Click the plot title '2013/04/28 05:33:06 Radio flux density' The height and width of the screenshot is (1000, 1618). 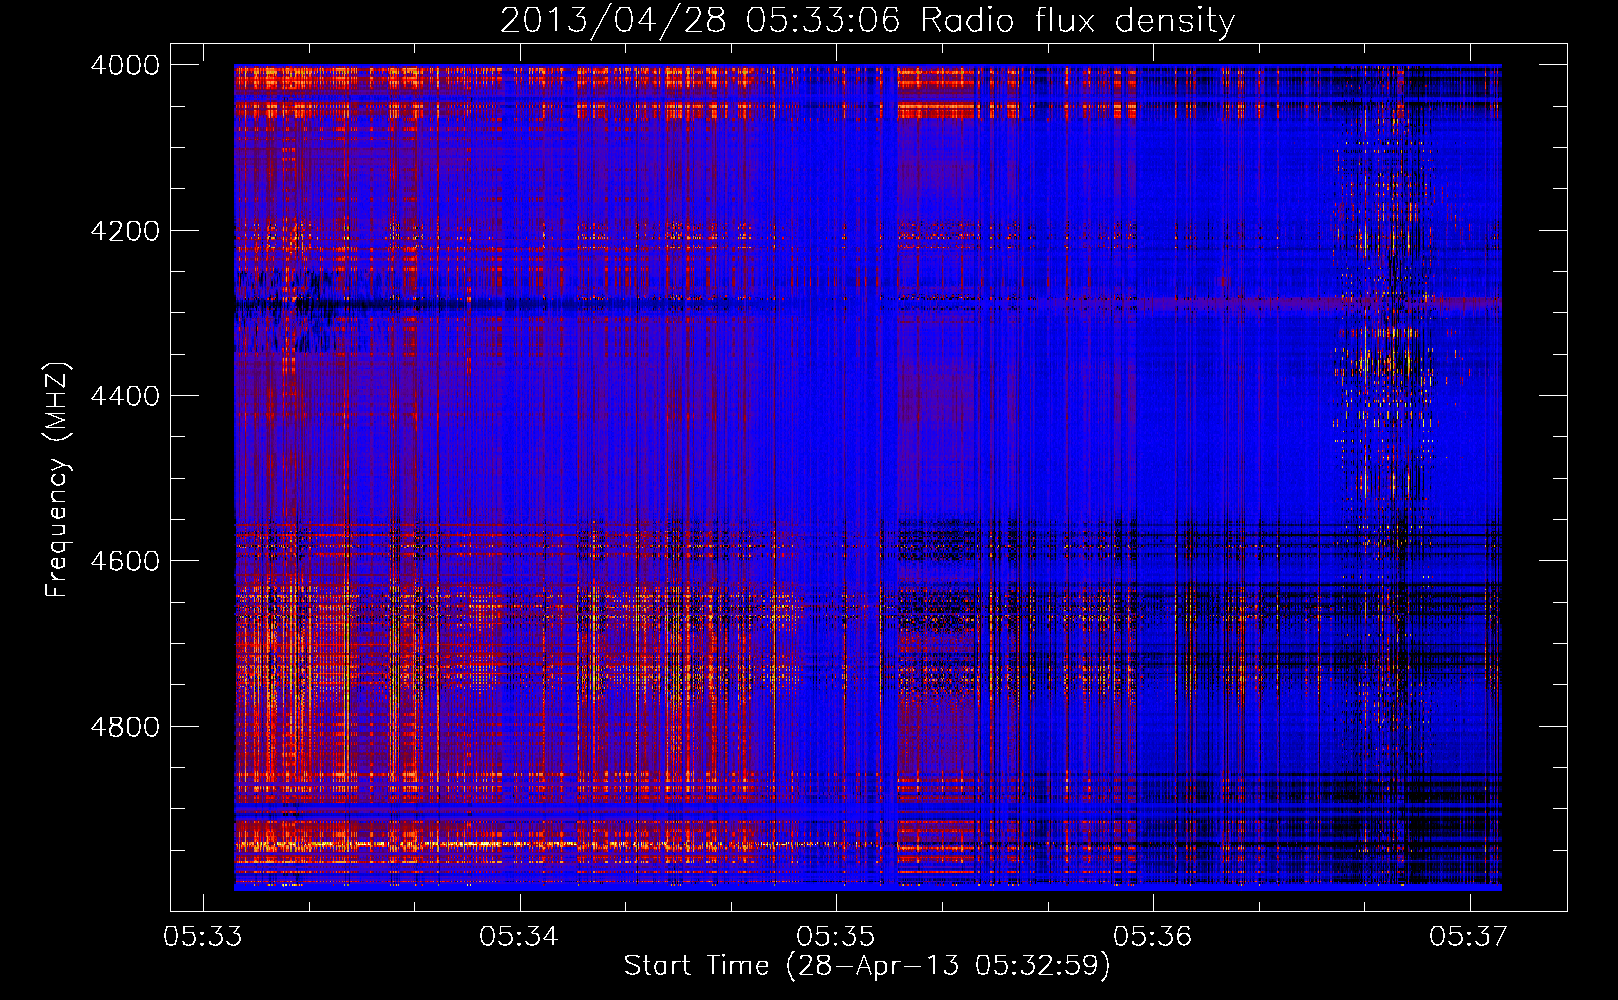[x=867, y=21]
